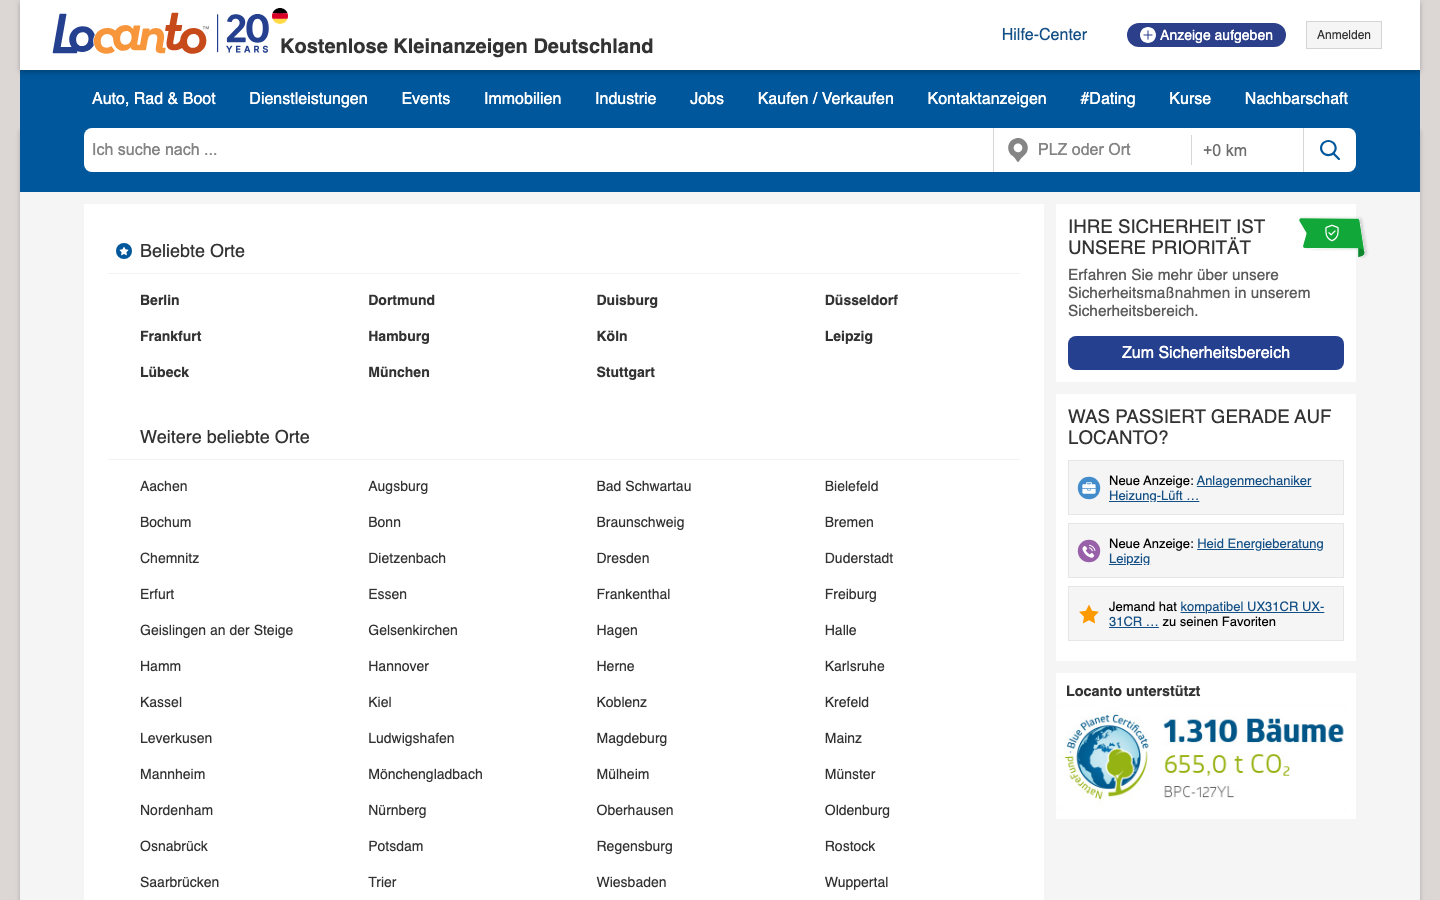Select Geislingen an der Steige link
Screen dimensions: 1440x900
[x=217, y=630]
